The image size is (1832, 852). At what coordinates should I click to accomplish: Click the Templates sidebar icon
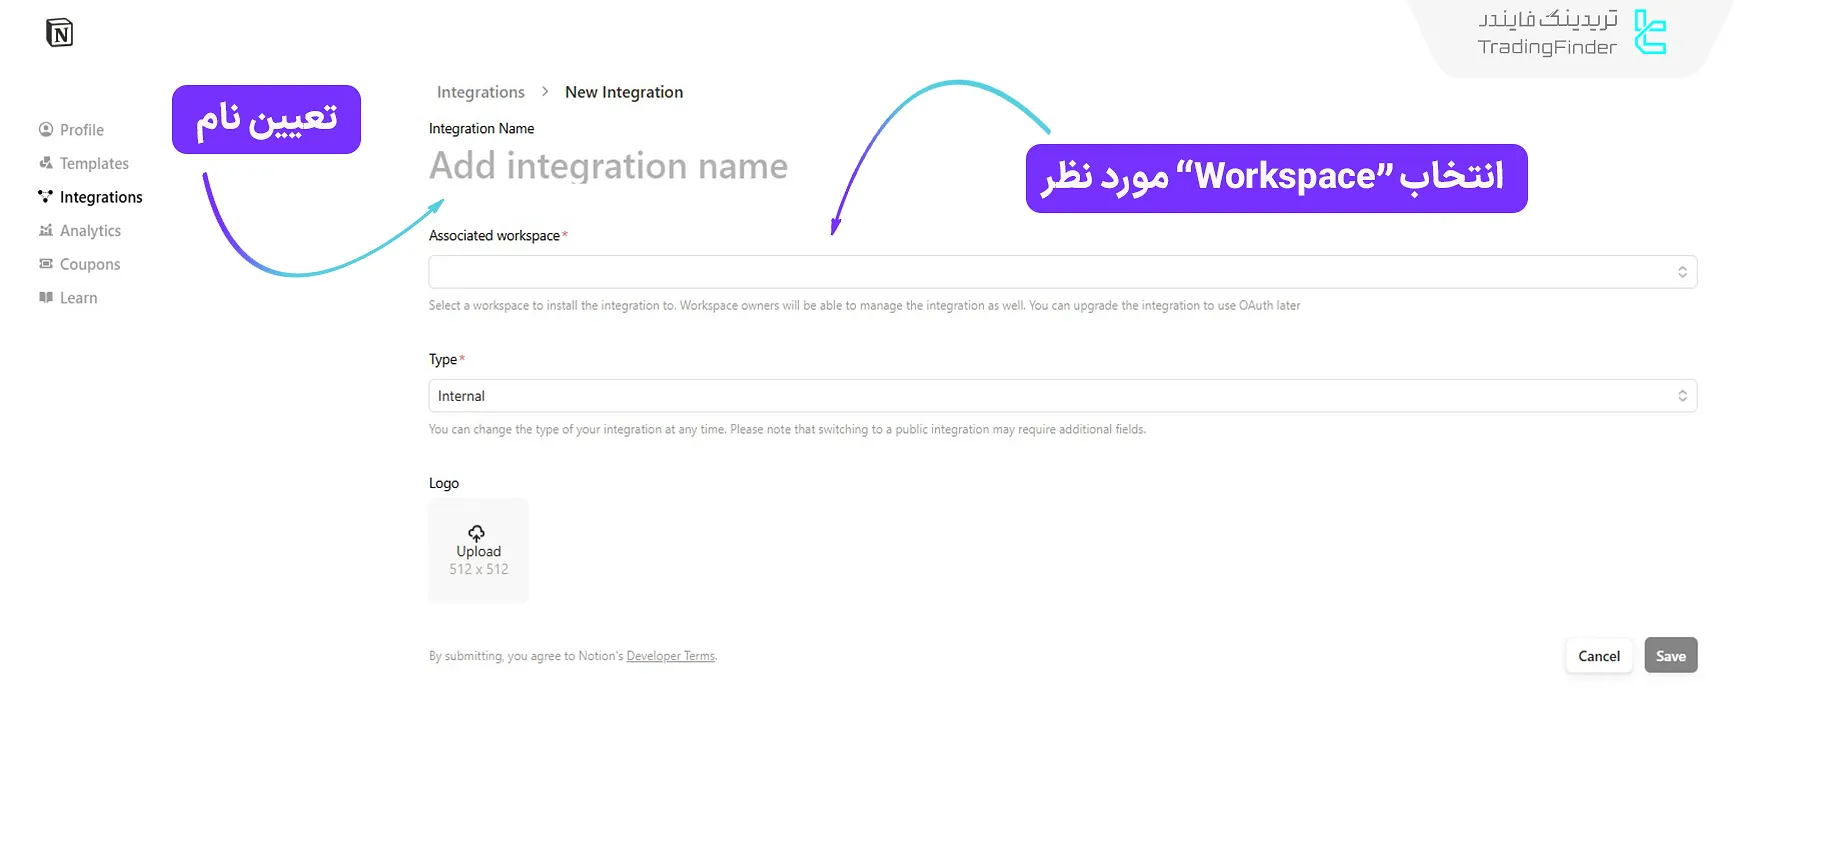(46, 163)
